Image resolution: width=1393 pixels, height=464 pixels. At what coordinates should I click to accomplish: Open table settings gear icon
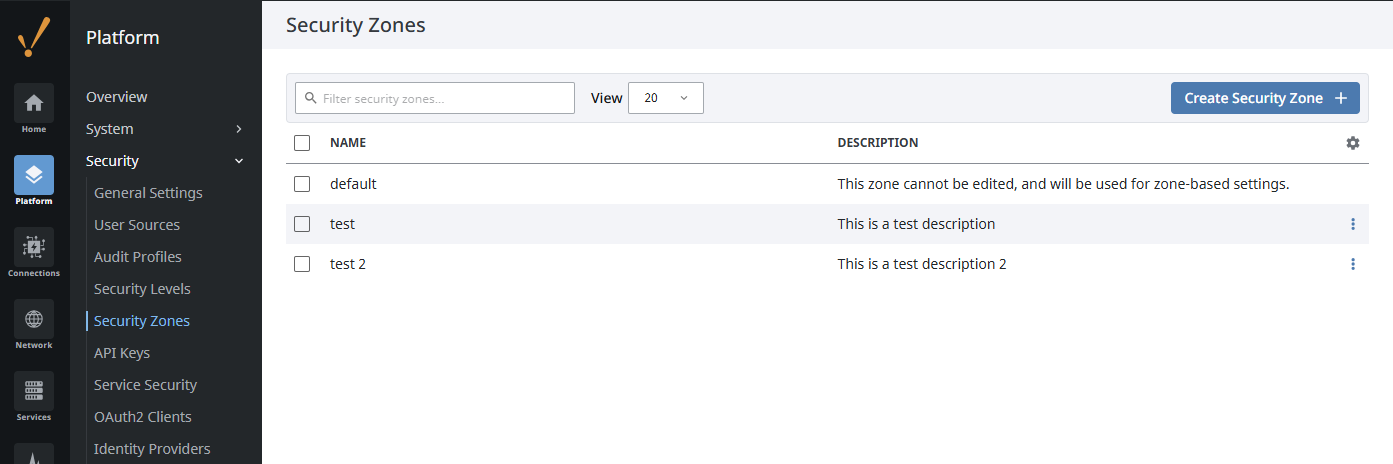[x=1353, y=143]
